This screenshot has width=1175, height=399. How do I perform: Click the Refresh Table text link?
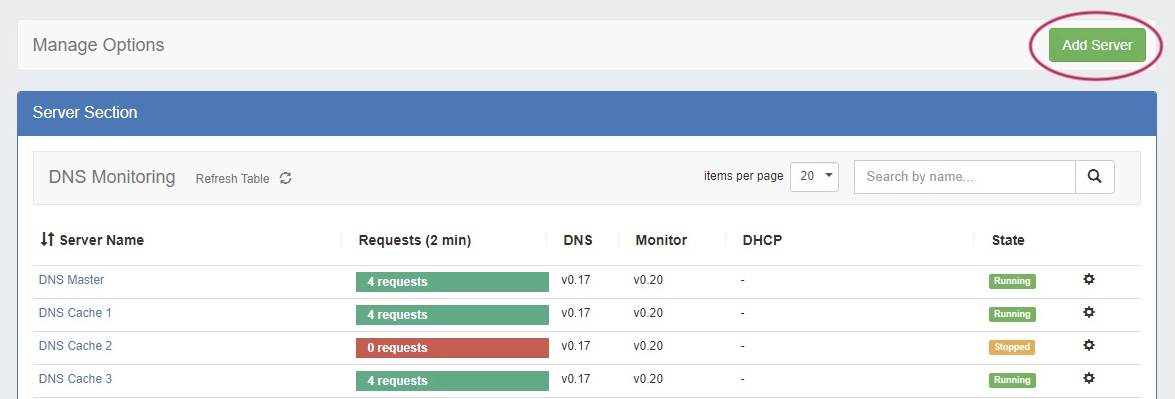(x=232, y=178)
